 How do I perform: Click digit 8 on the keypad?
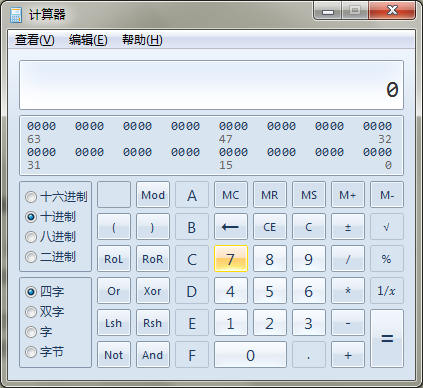click(x=270, y=259)
